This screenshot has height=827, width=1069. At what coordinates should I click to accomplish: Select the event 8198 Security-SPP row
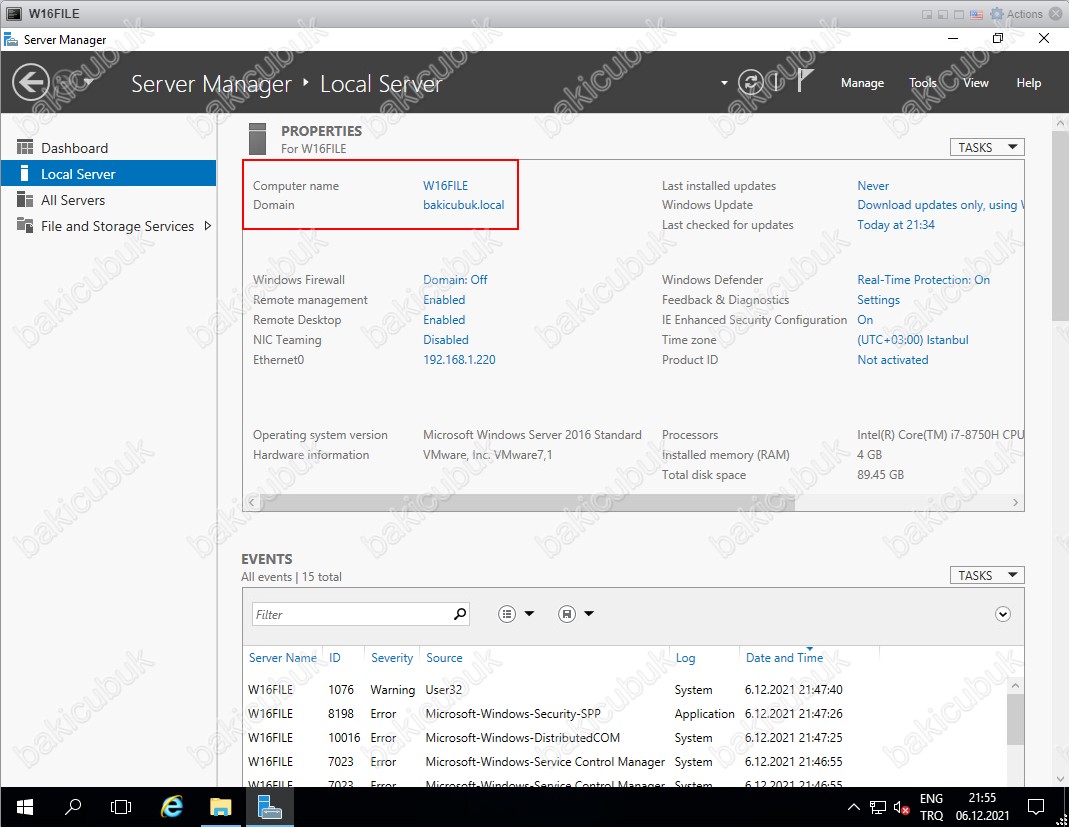[x=624, y=713]
